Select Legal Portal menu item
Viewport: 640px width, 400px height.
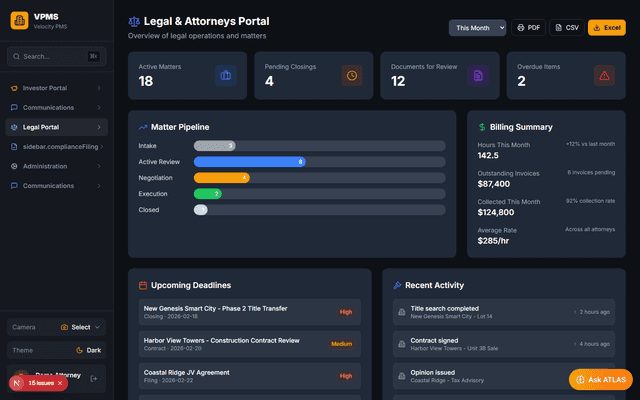(x=57, y=127)
